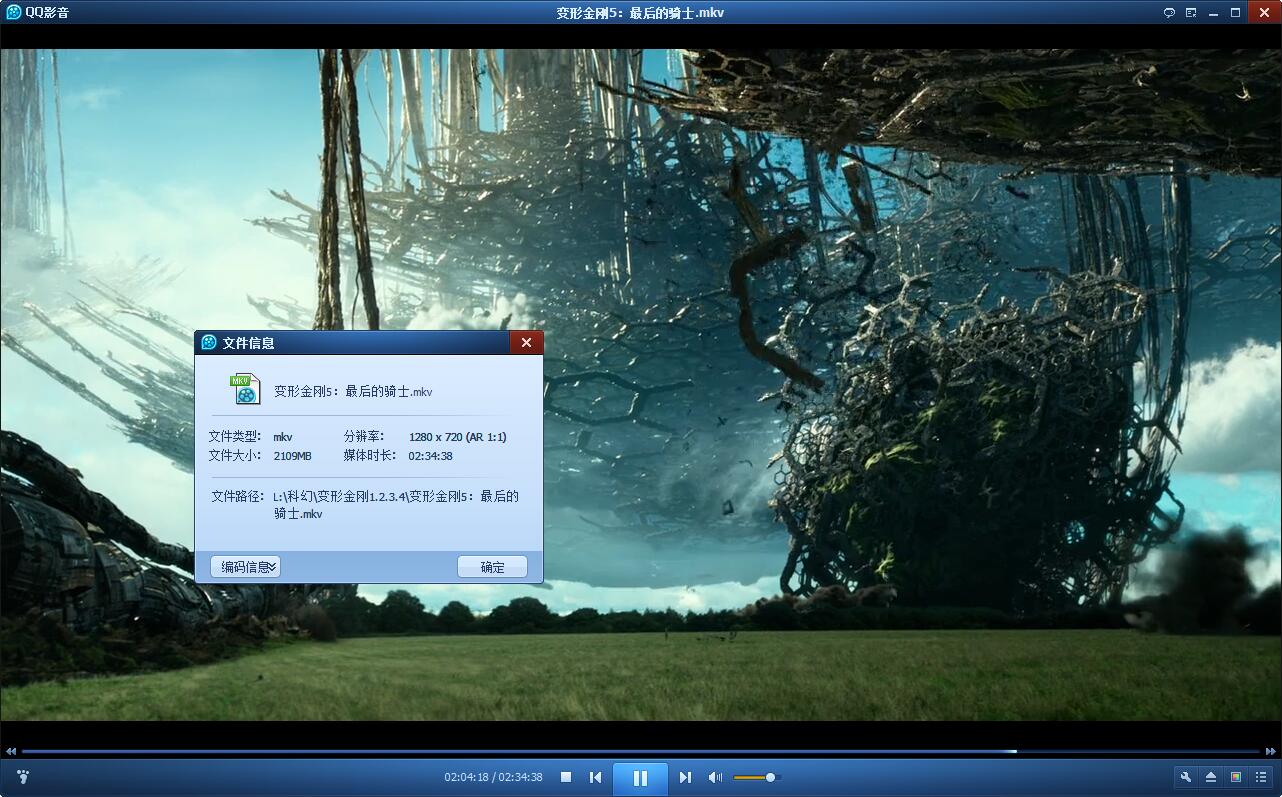1282x797 pixels.
Task: Click the media duration value 02:34:38 in dialog
Action: coord(430,456)
